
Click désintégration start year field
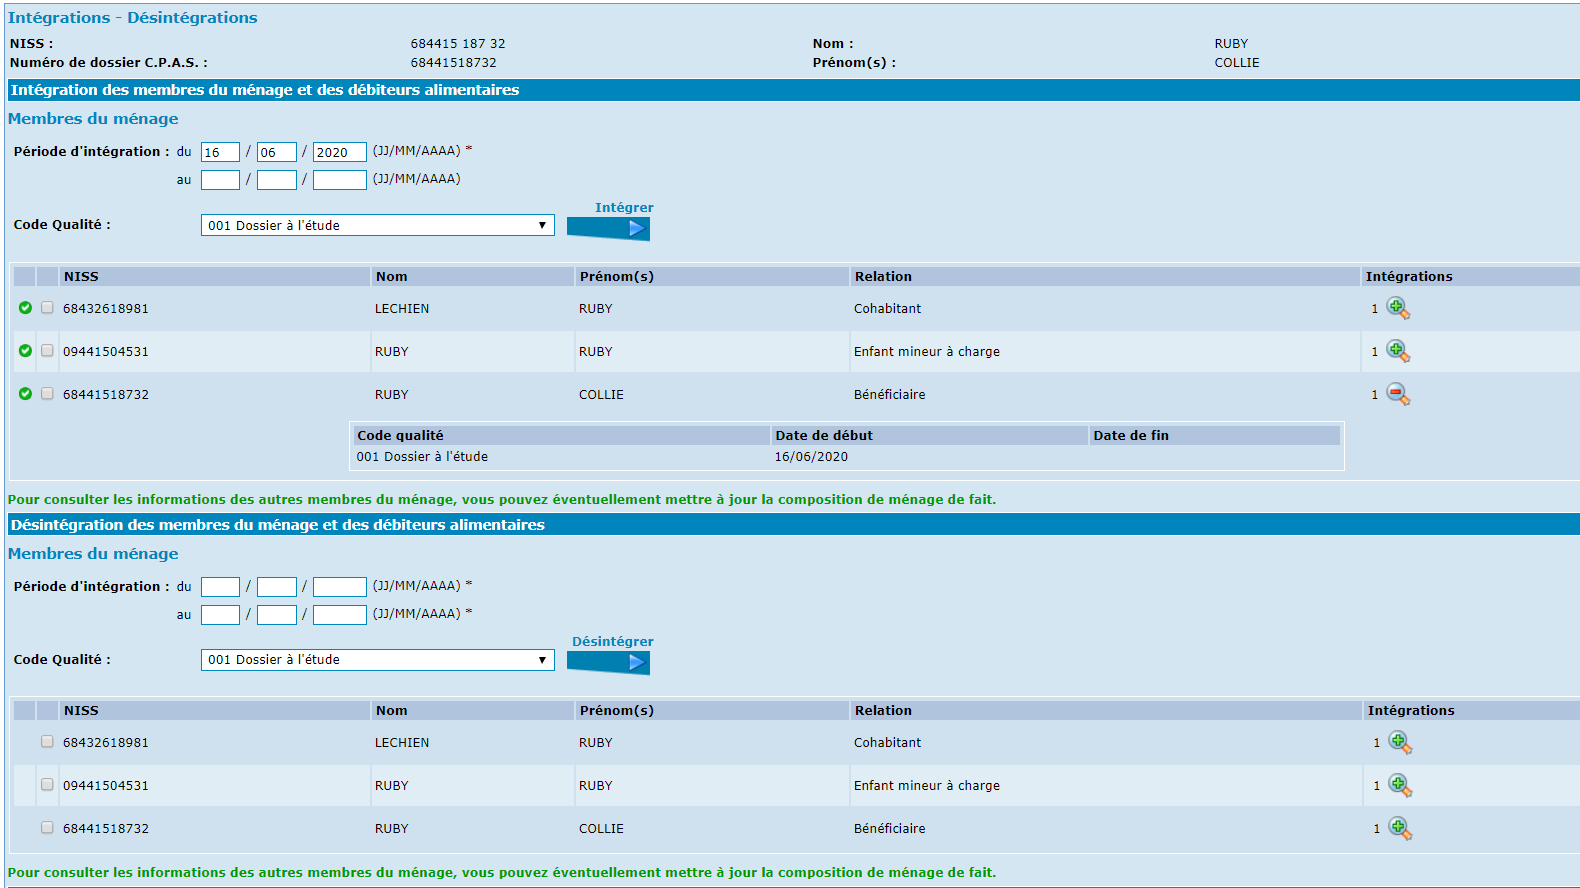point(339,587)
